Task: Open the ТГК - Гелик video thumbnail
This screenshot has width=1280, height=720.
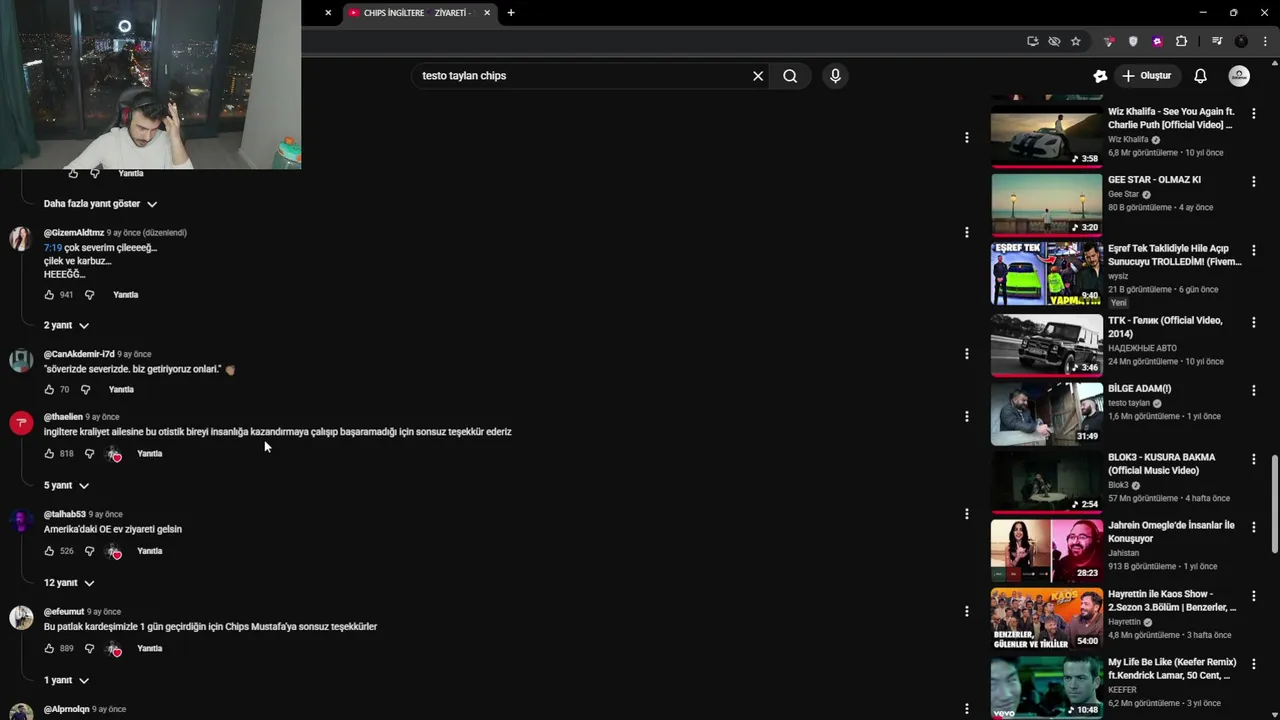Action: pyautogui.click(x=1046, y=345)
